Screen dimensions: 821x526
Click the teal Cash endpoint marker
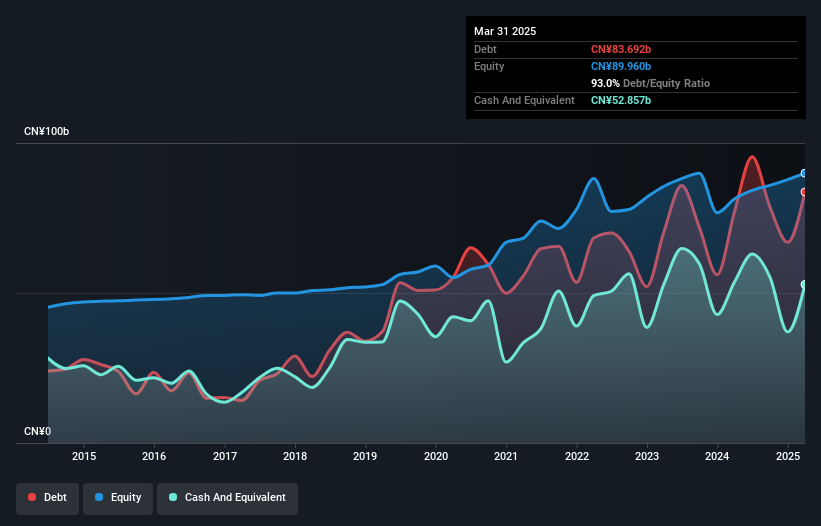coord(804,285)
